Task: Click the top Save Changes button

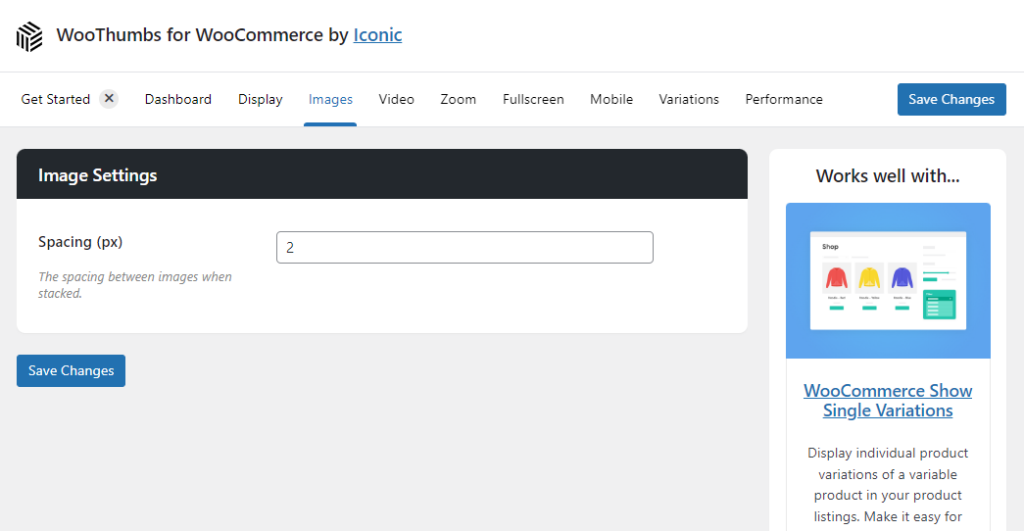Action: 952,99
